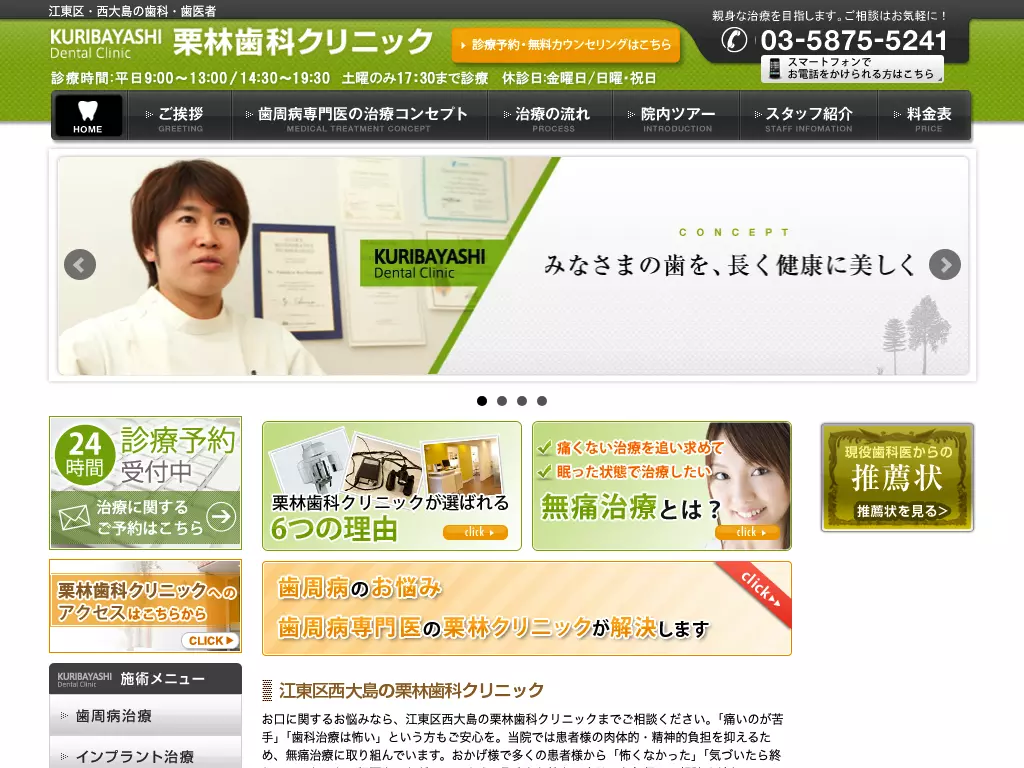Click 痛くない治療を追い求めて checkmark line
Viewport: 1024px width, 768px height.
631,448
